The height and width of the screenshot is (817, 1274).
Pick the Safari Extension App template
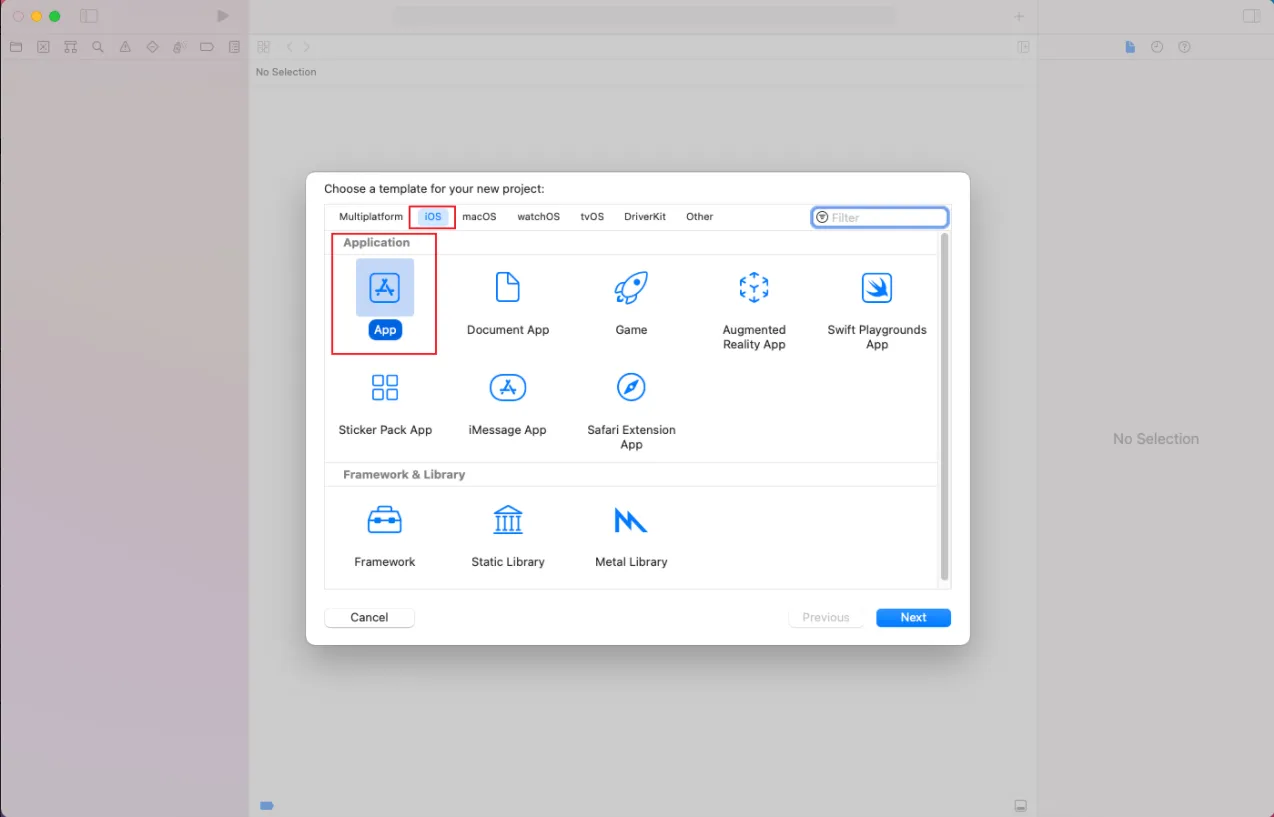tap(631, 411)
